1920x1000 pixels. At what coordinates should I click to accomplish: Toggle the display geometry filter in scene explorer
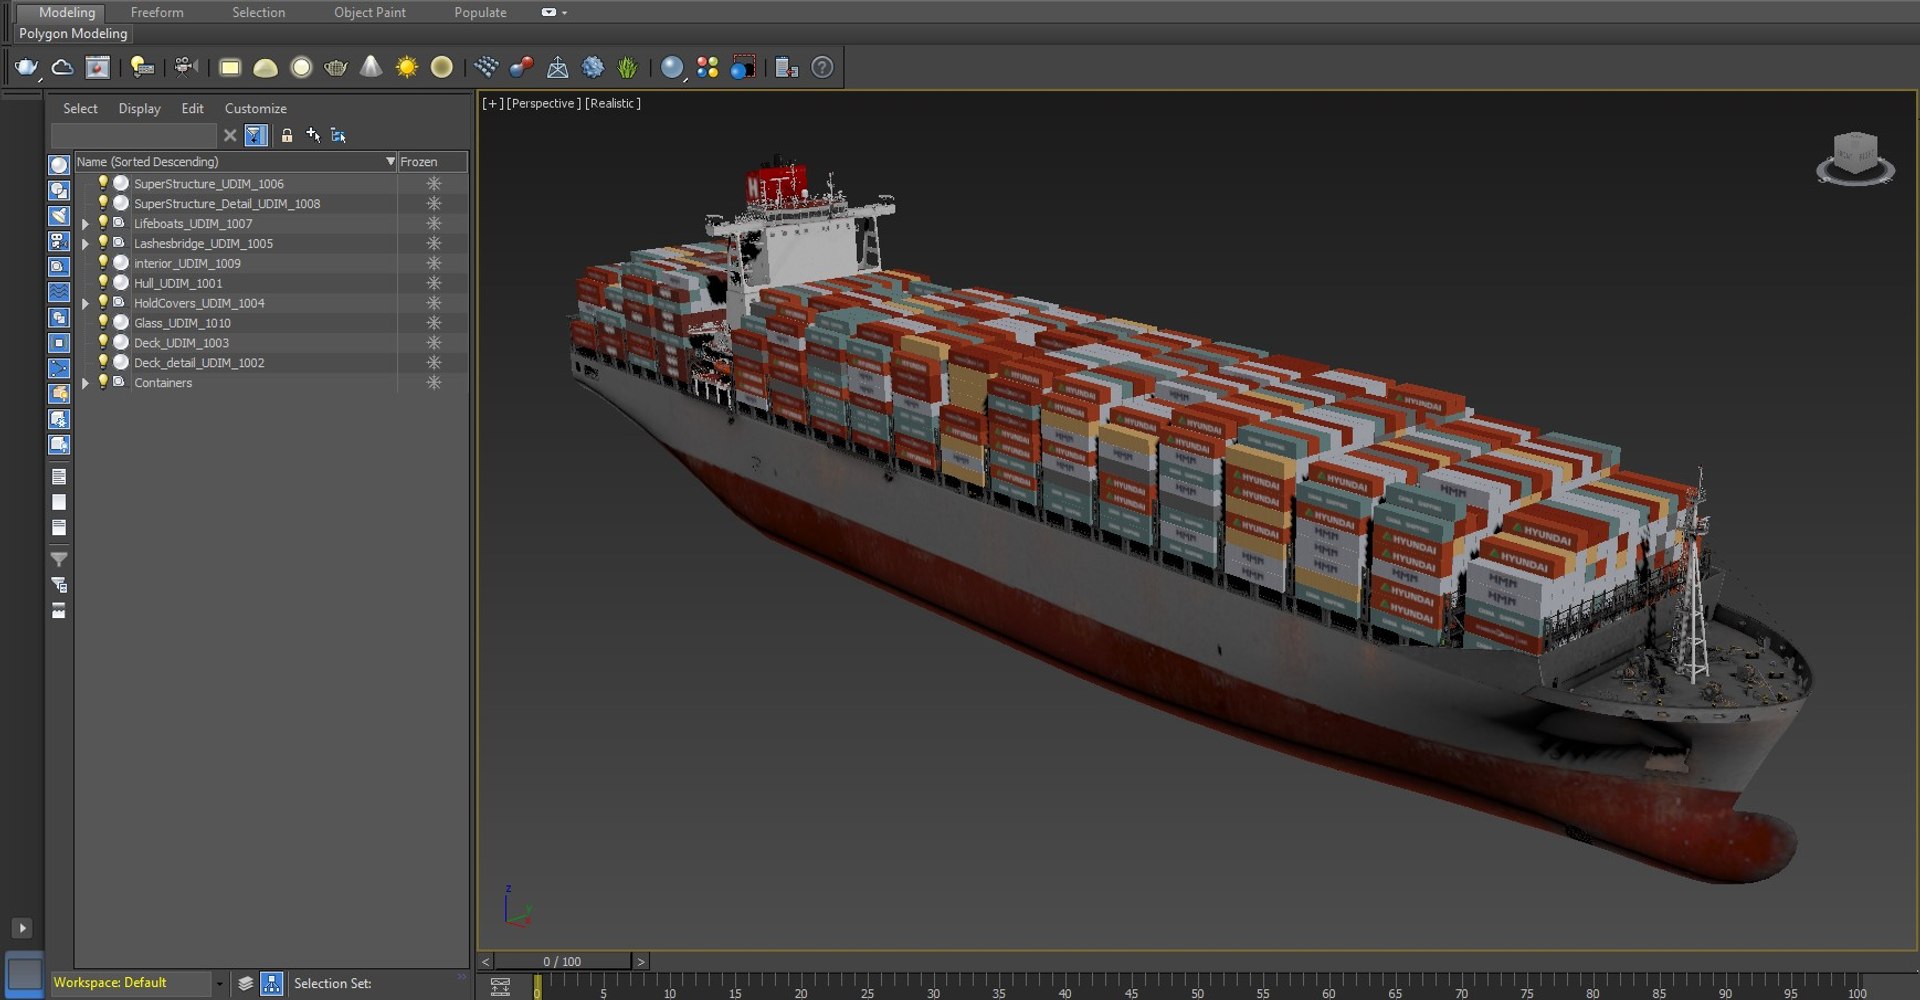point(59,164)
